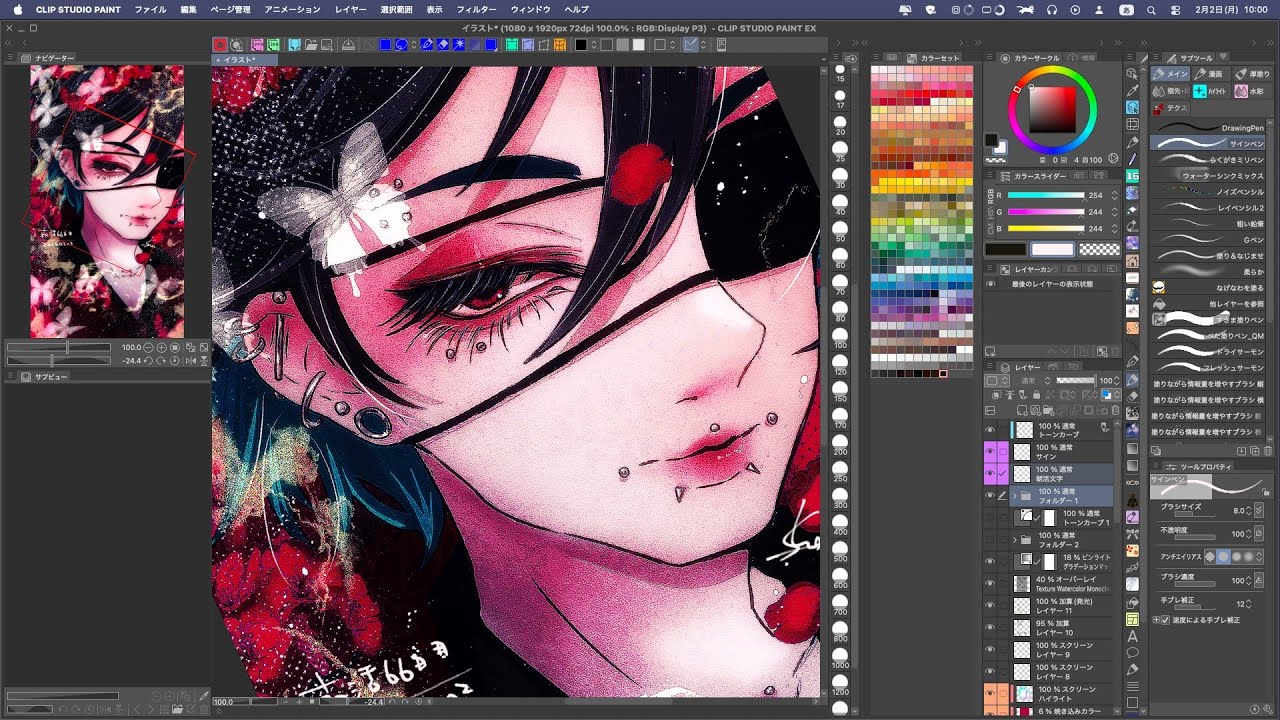Click the delete layer trash icon
The height and width of the screenshot is (720, 1280).
pos(1115,410)
